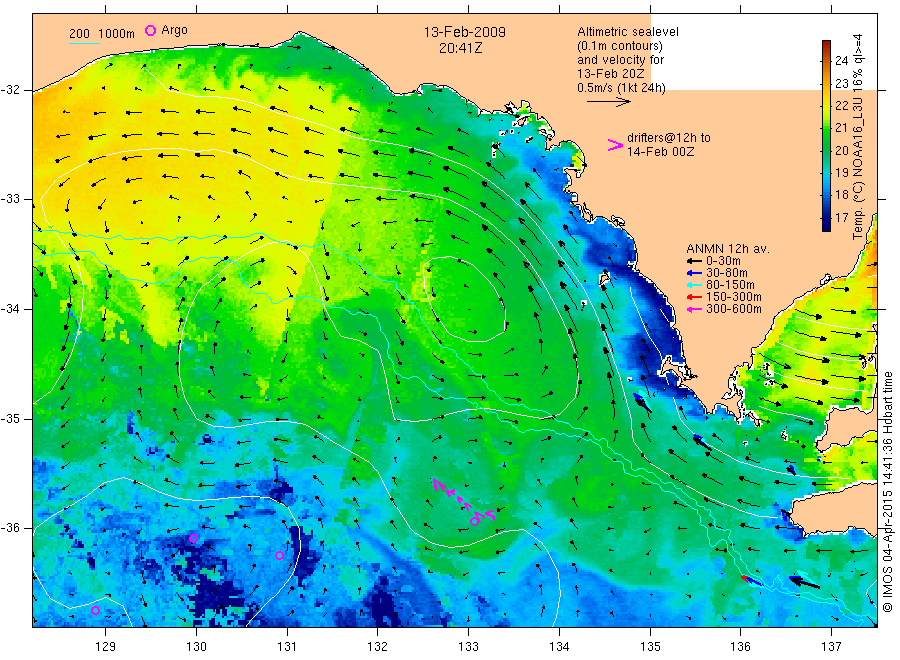Image resolution: width=900 pixels, height=660 pixels.
Task: Click the 134 longitude axis label
Action: pyautogui.click(x=559, y=647)
